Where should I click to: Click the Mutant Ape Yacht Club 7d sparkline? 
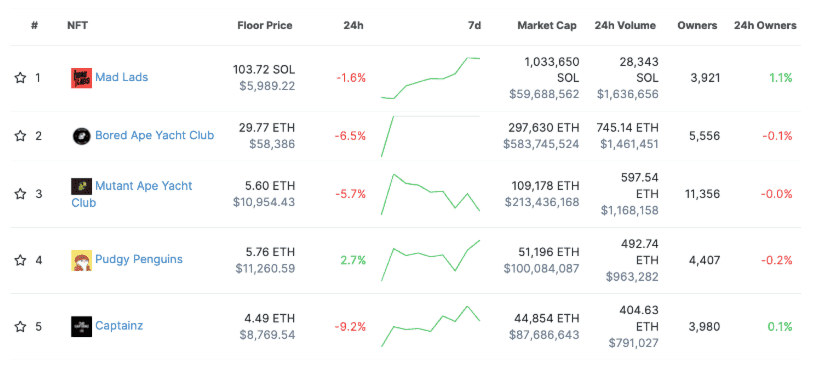430,194
